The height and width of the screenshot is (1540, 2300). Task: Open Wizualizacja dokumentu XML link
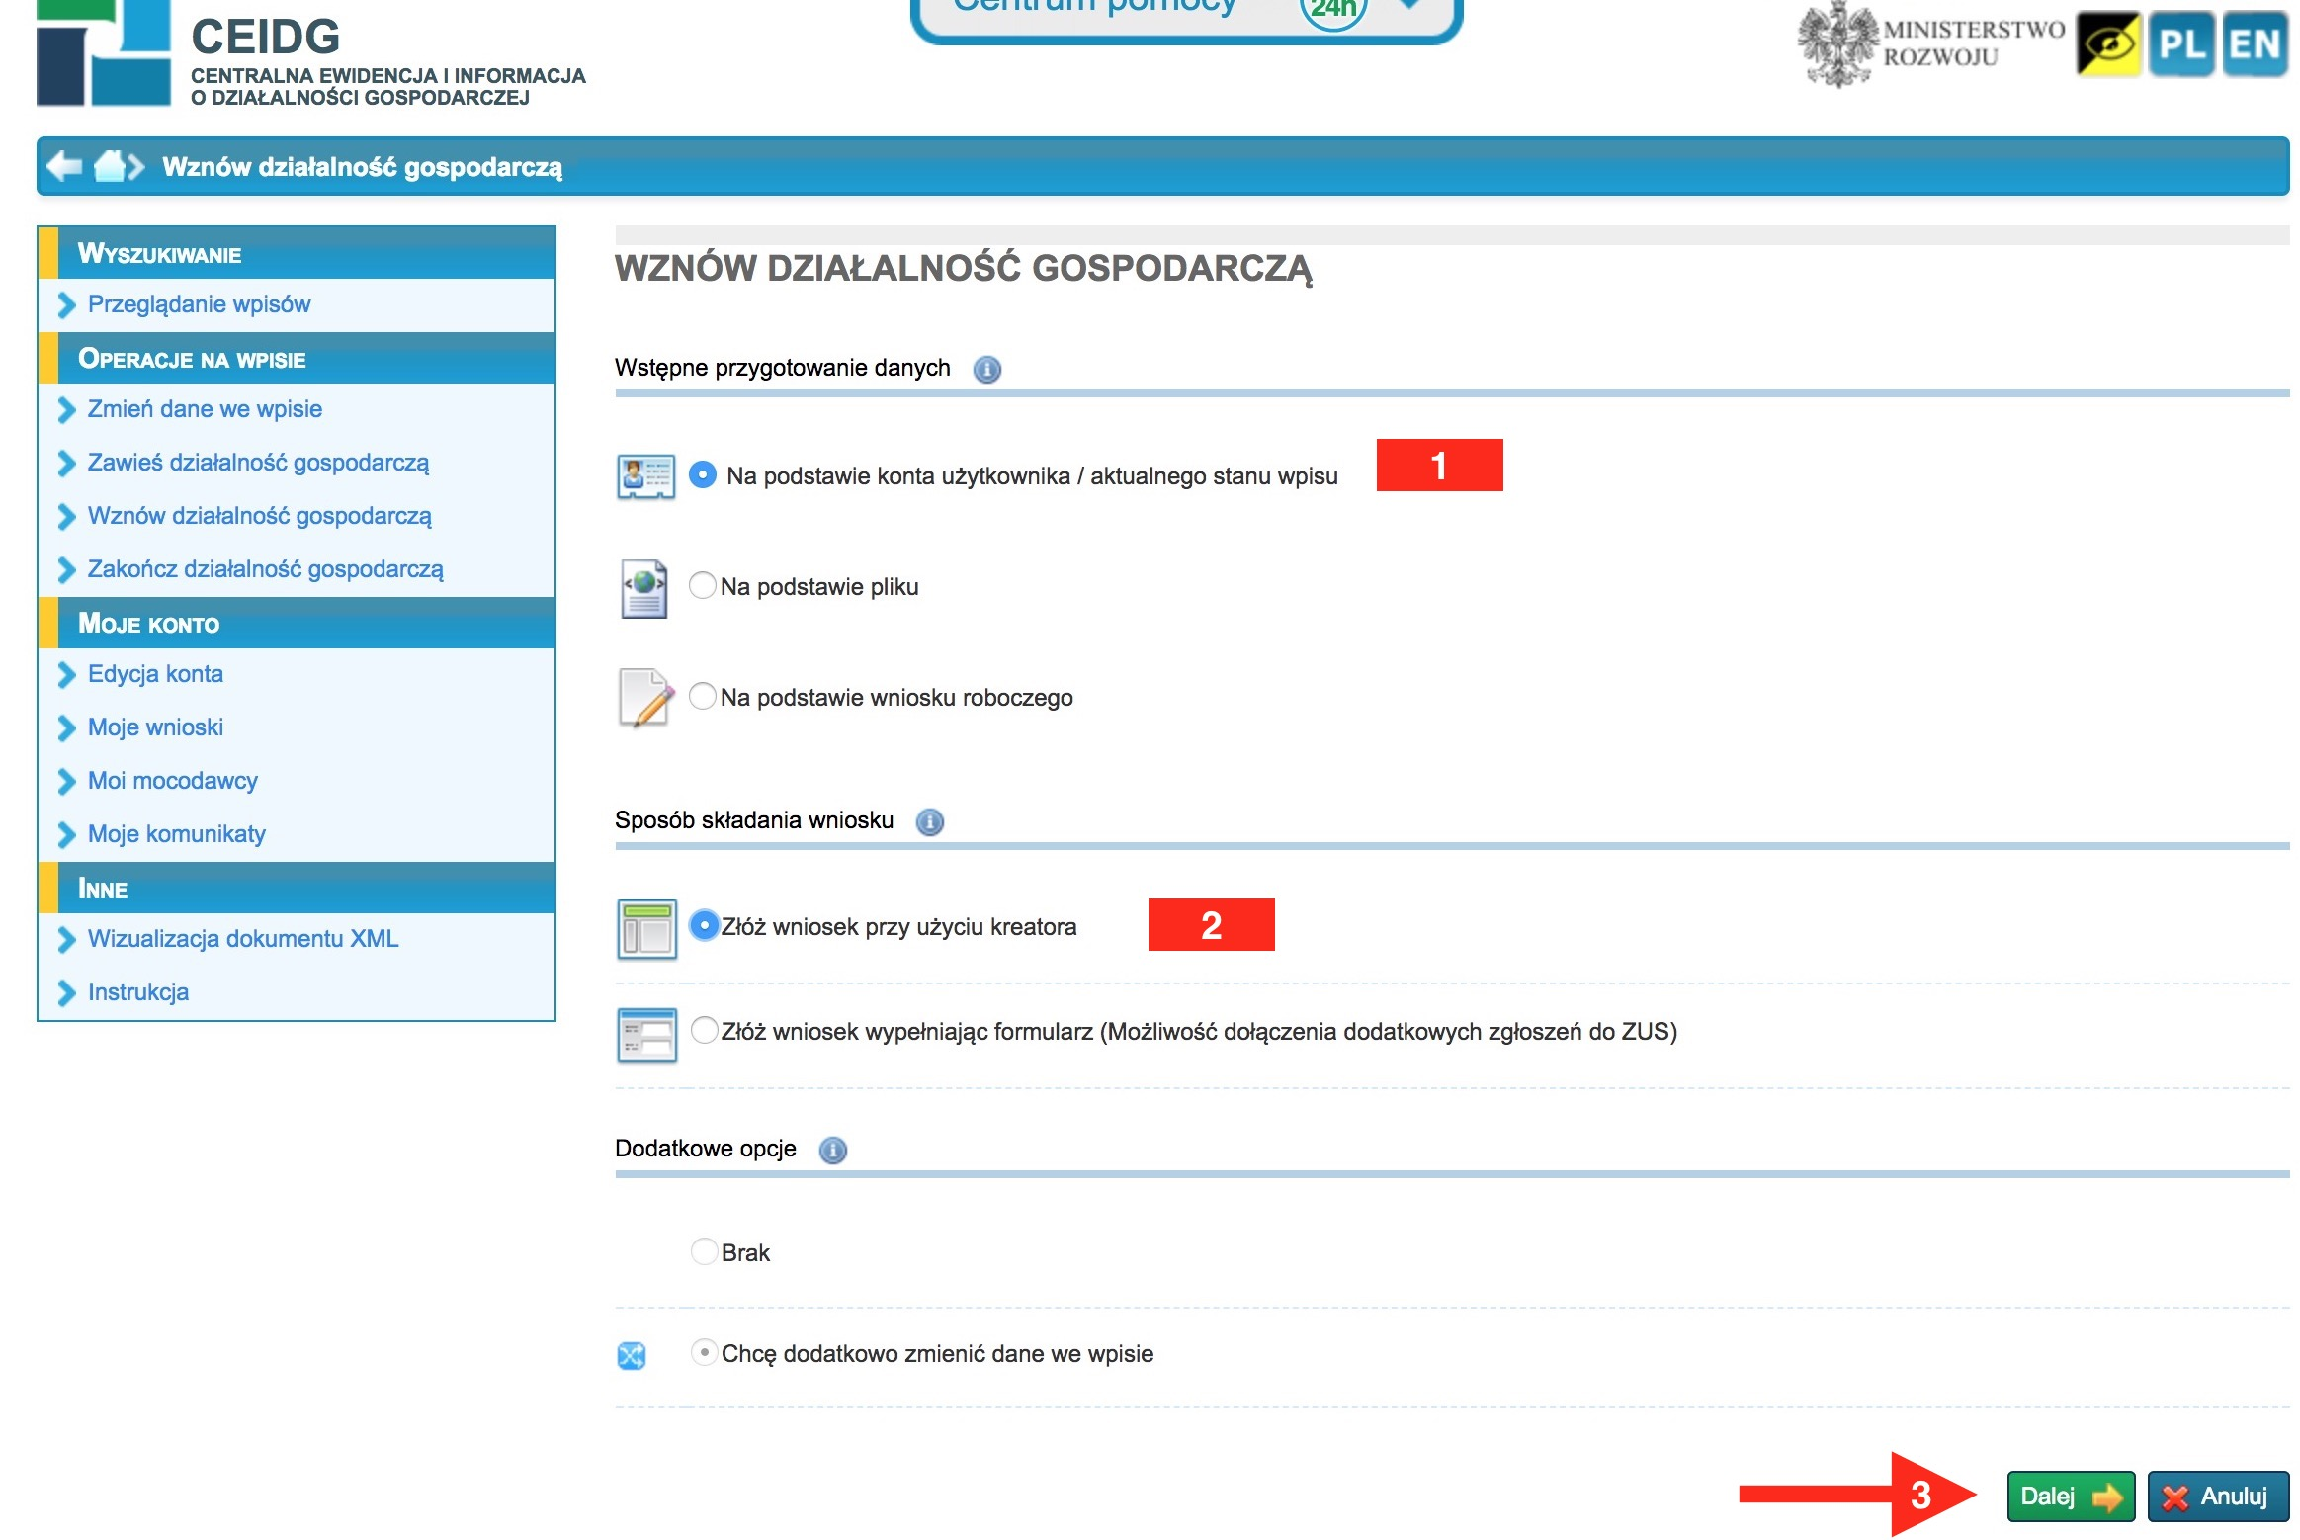(x=243, y=939)
